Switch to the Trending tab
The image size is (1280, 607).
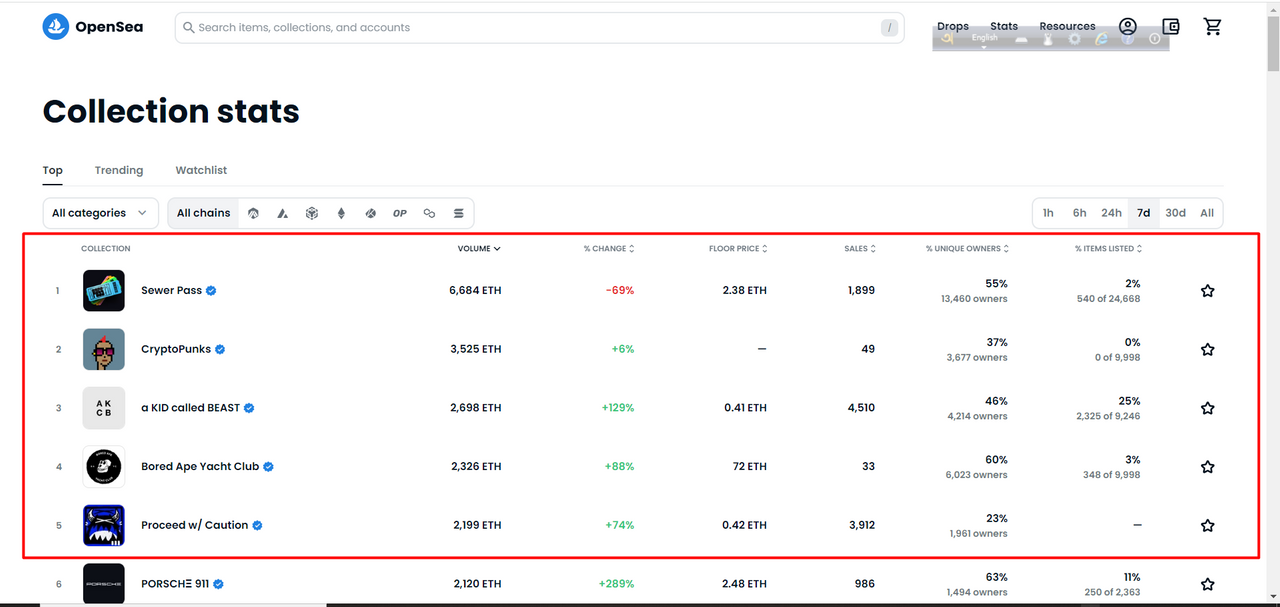coord(119,171)
